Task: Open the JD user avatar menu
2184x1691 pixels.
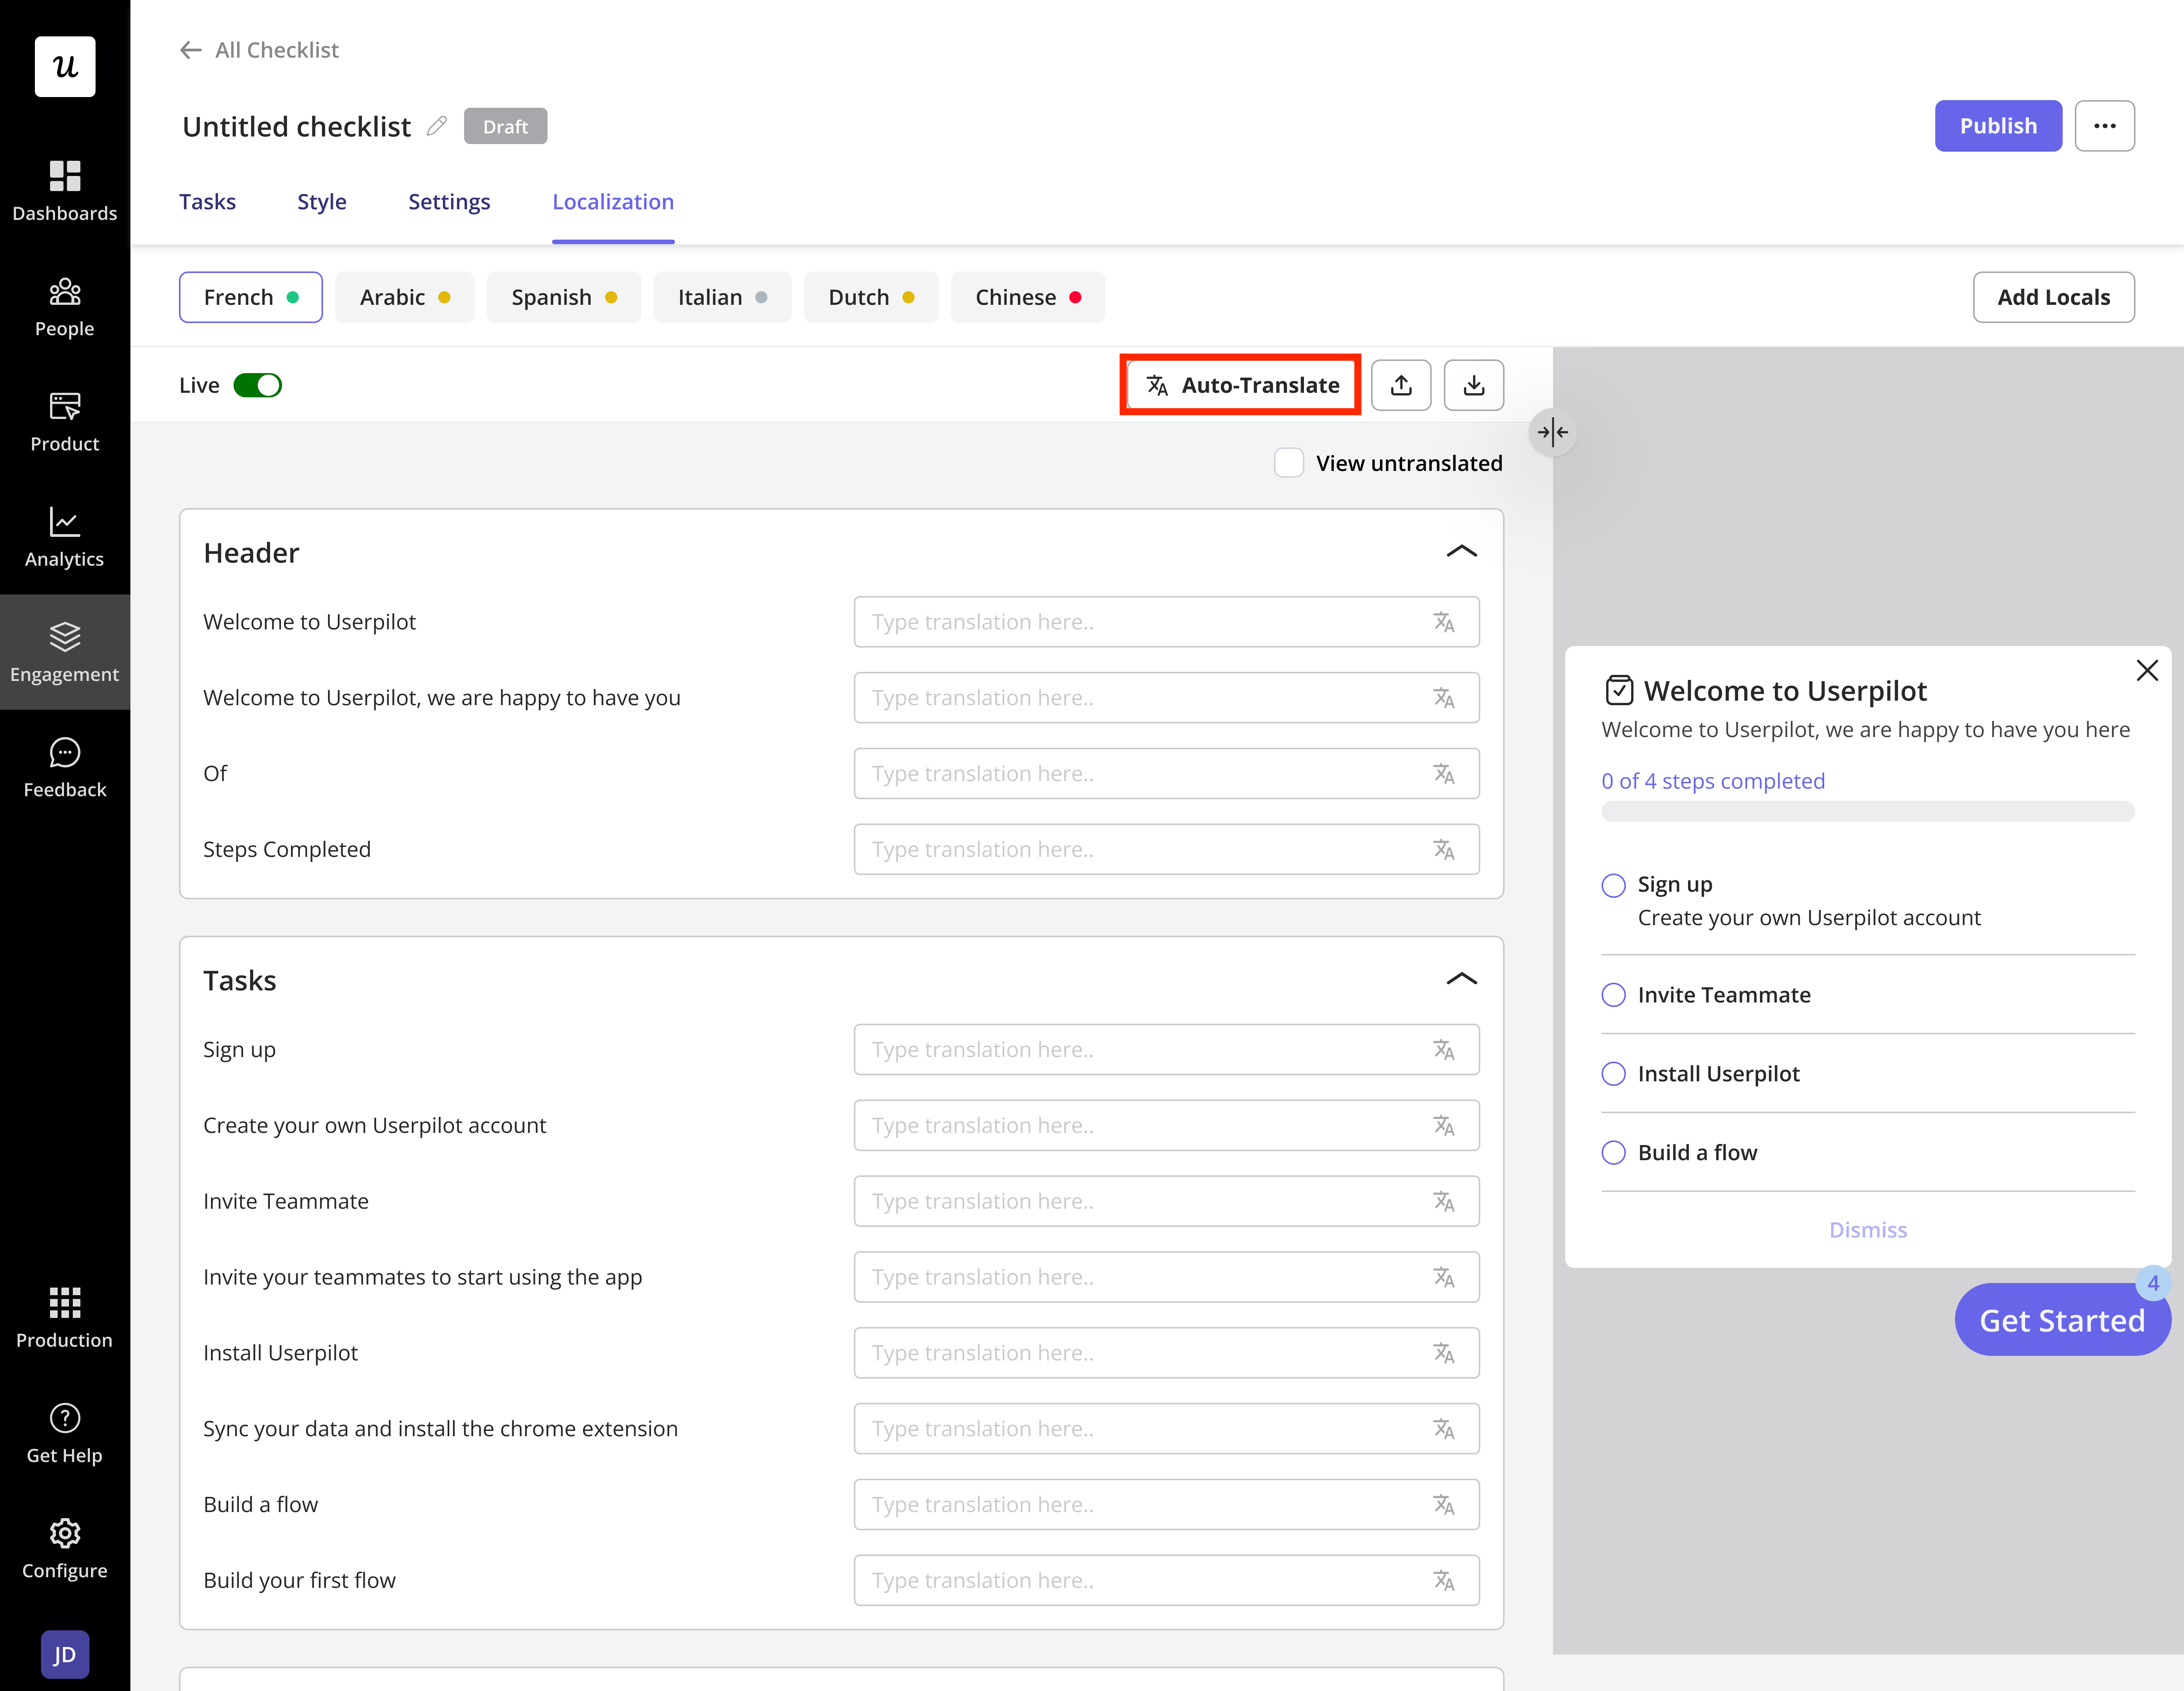Action: point(65,1655)
